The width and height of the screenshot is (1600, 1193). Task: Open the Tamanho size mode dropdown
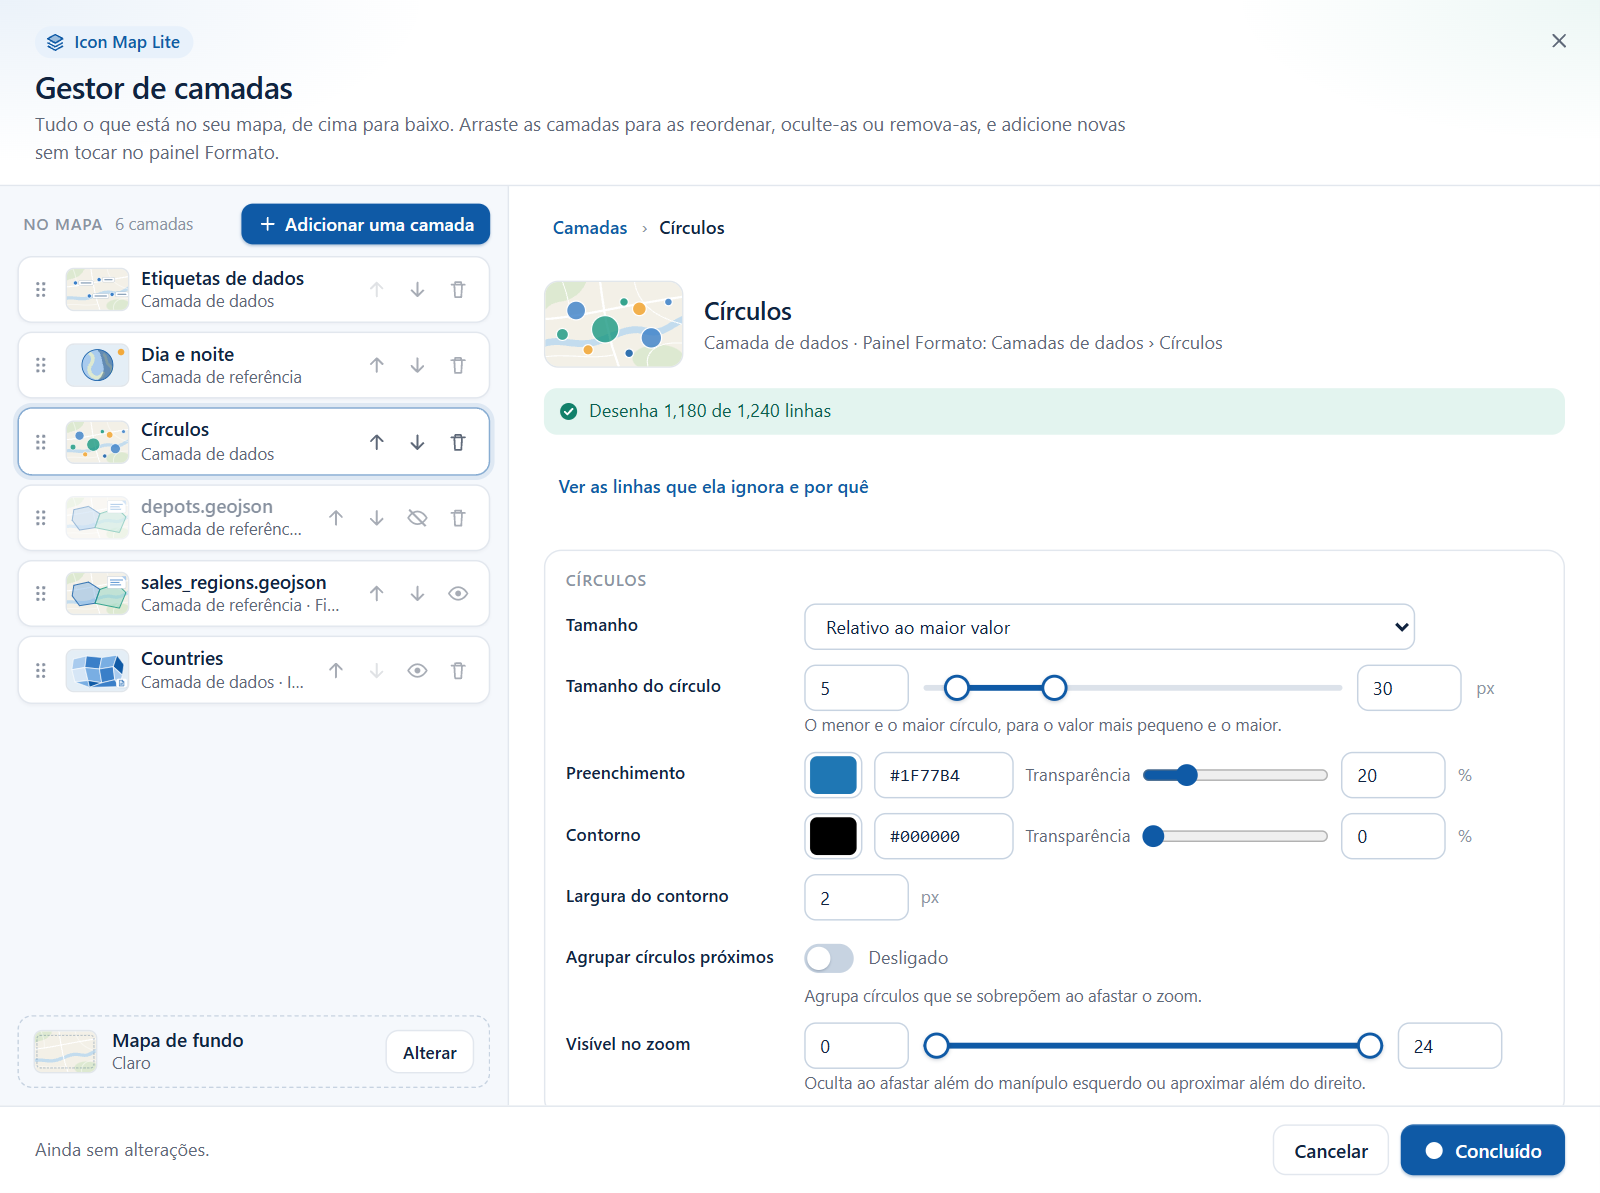pyautogui.click(x=1109, y=627)
